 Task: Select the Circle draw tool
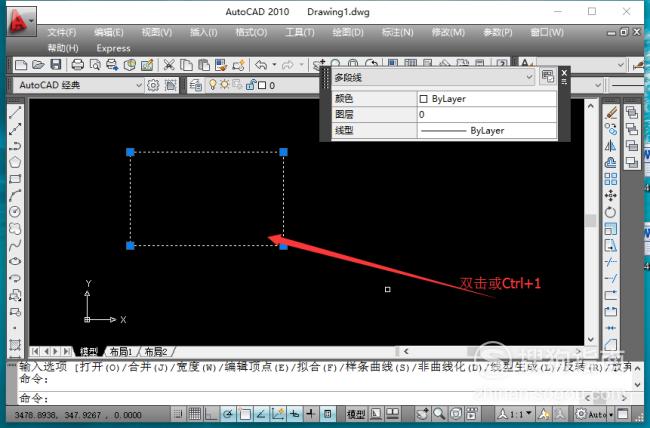coord(15,212)
